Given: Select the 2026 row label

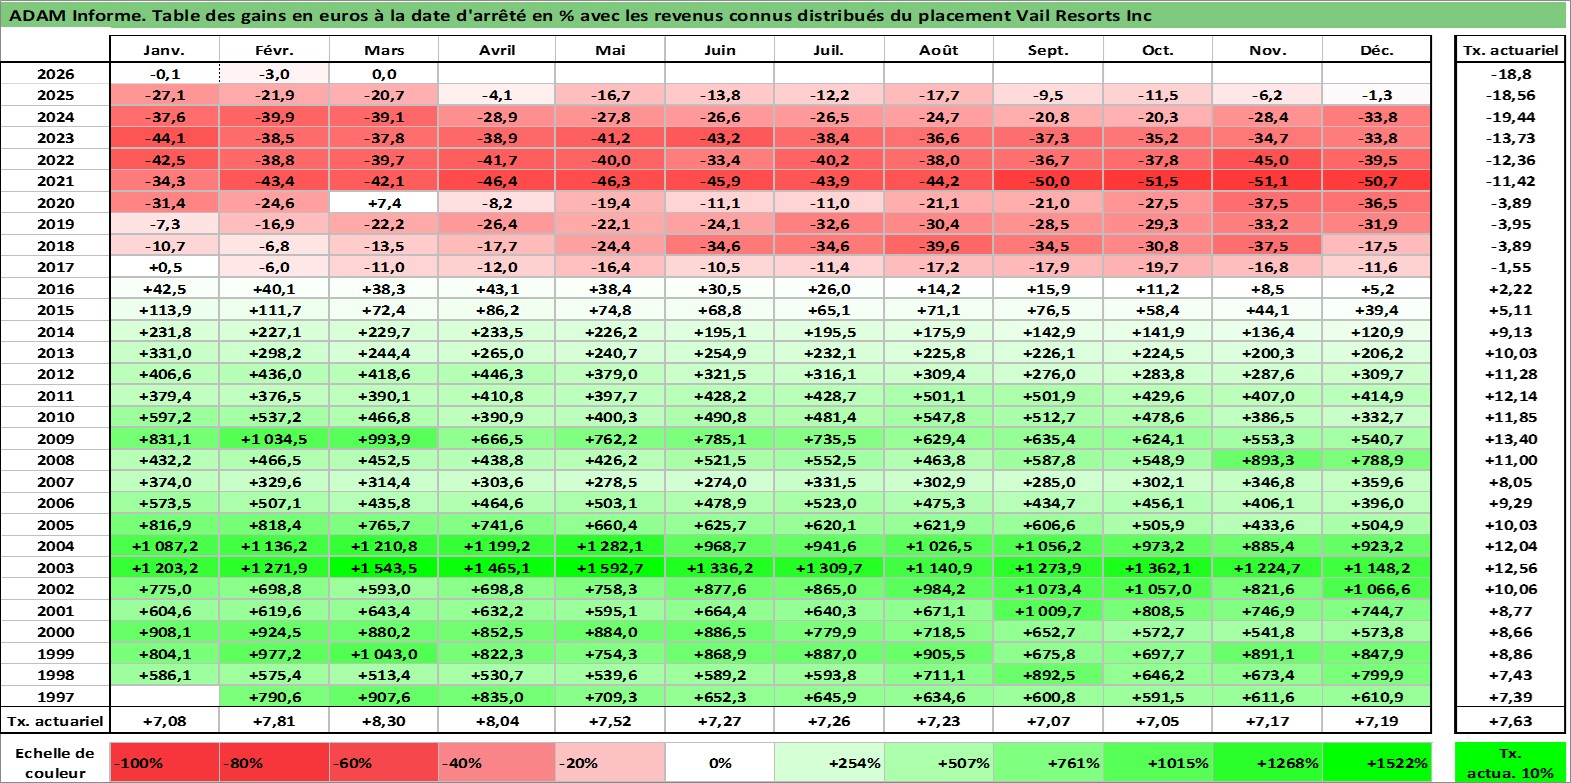Looking at the screenshot, I should click(55, 74).
